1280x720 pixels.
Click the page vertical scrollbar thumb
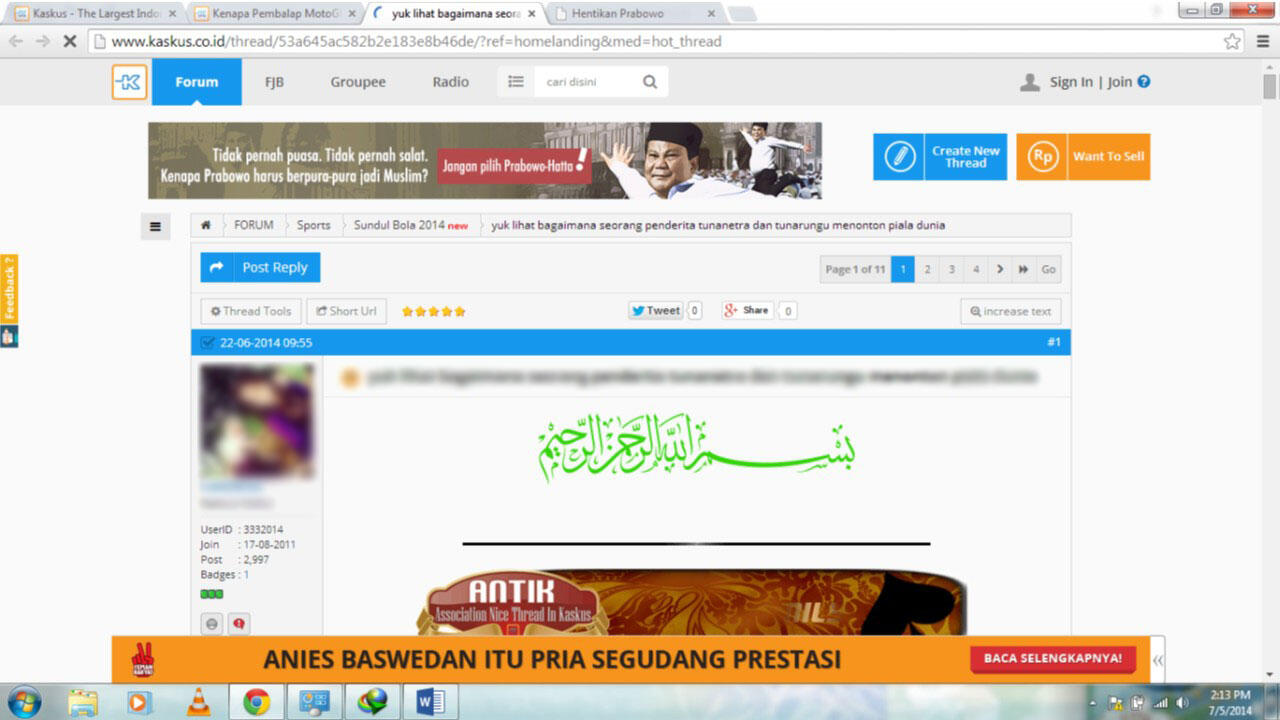point(1270,88)
